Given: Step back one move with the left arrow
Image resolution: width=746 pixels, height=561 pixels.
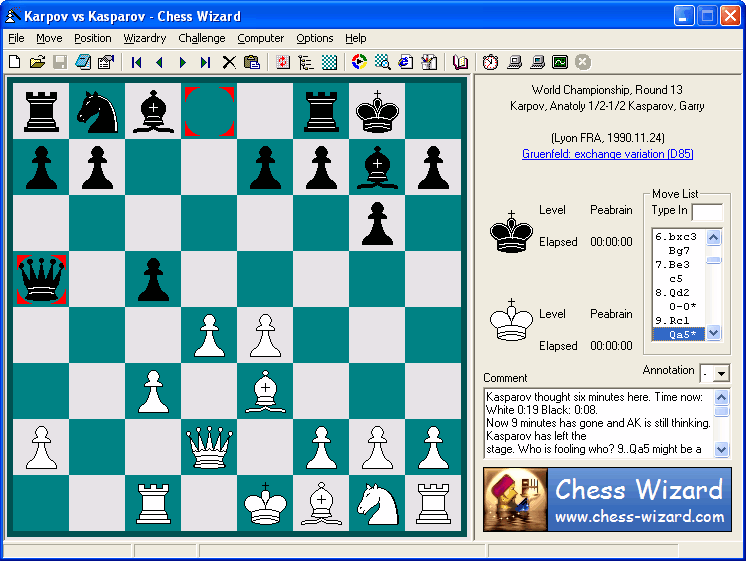Looking at the screenshot, I should pos(159,62).
